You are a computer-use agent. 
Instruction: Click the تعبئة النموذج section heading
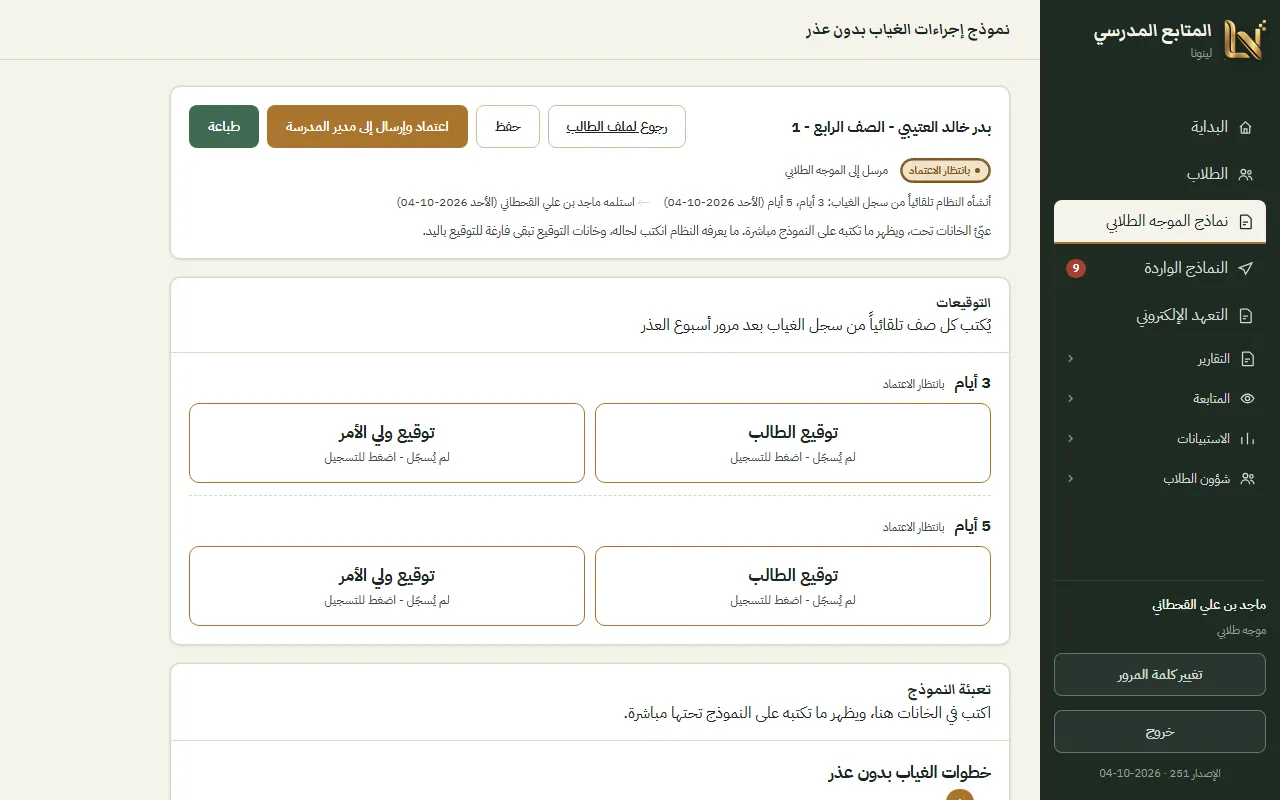(950, 690)
